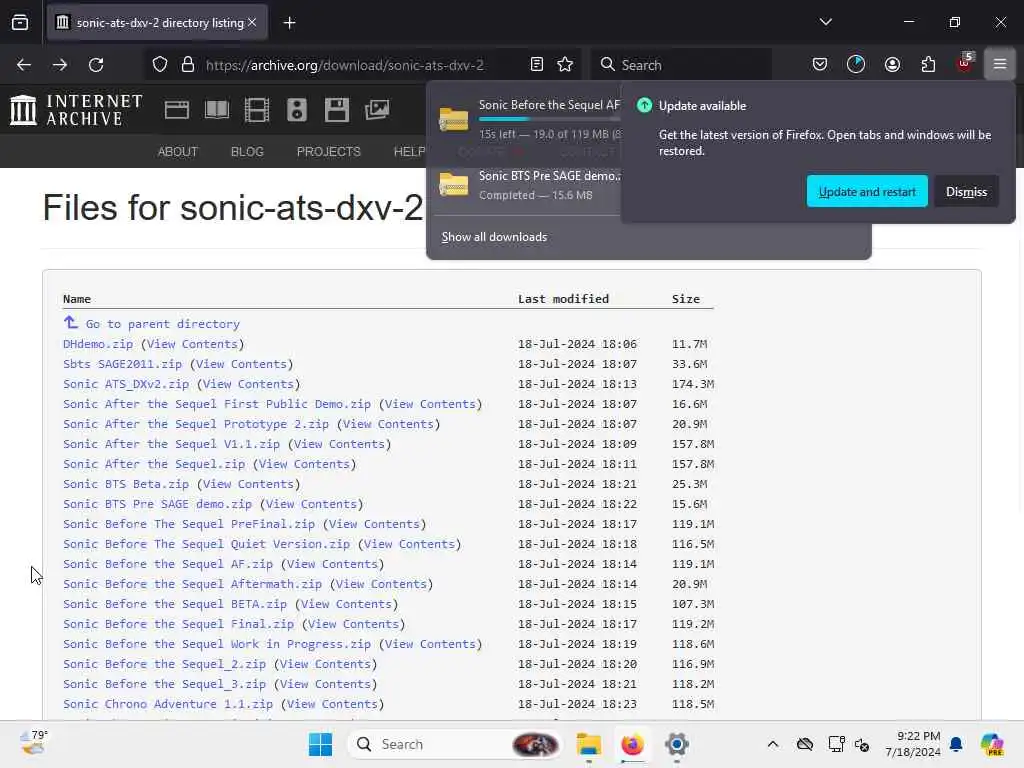Dismiss the Firefox update notification
This screenshot has width=1024, height=768.
tap(966, 191)
